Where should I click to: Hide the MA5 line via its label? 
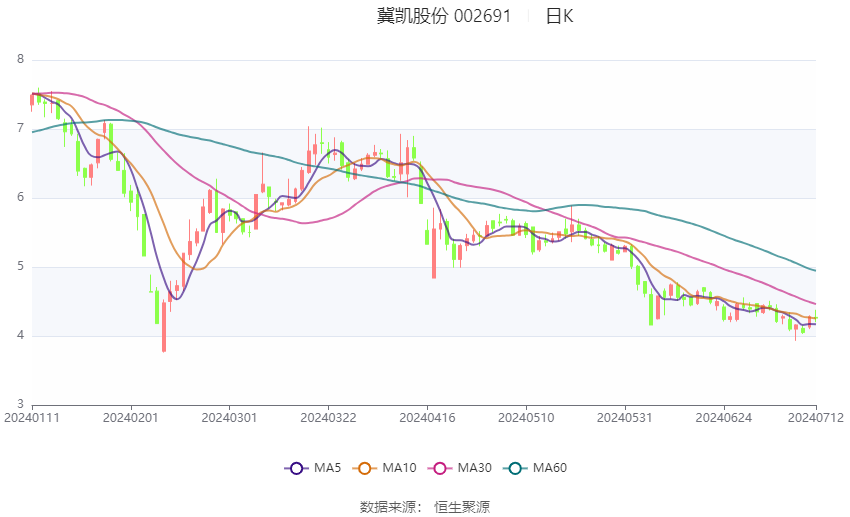(327, 468)
